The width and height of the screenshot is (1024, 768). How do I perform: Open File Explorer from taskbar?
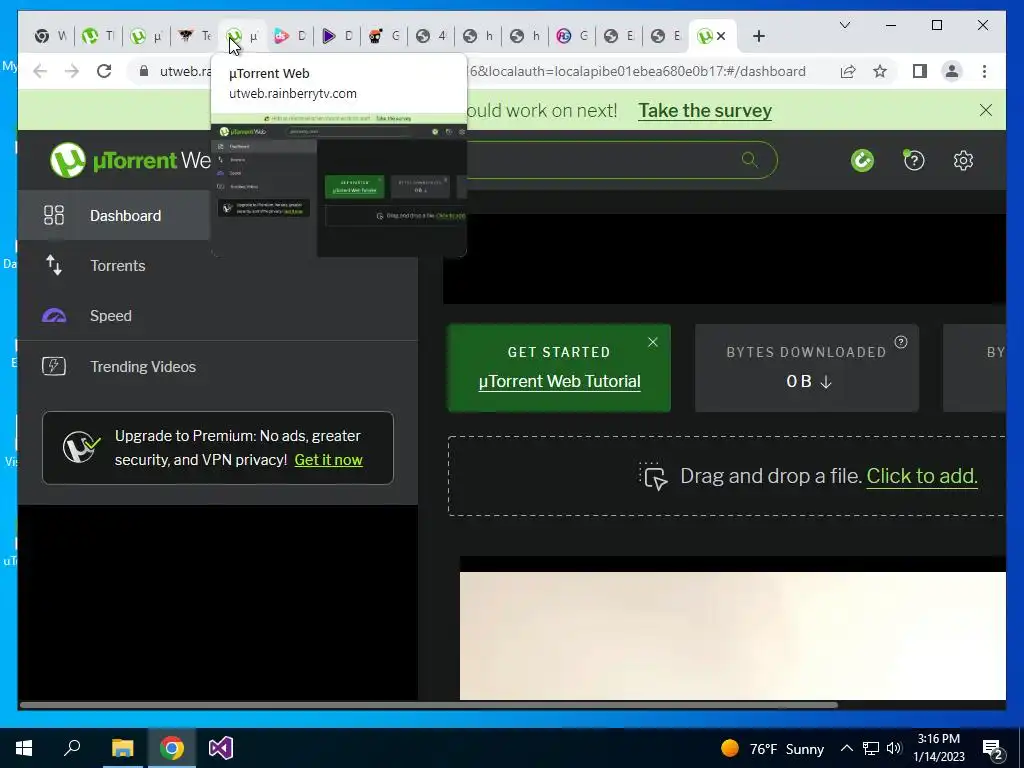(122, 748)
